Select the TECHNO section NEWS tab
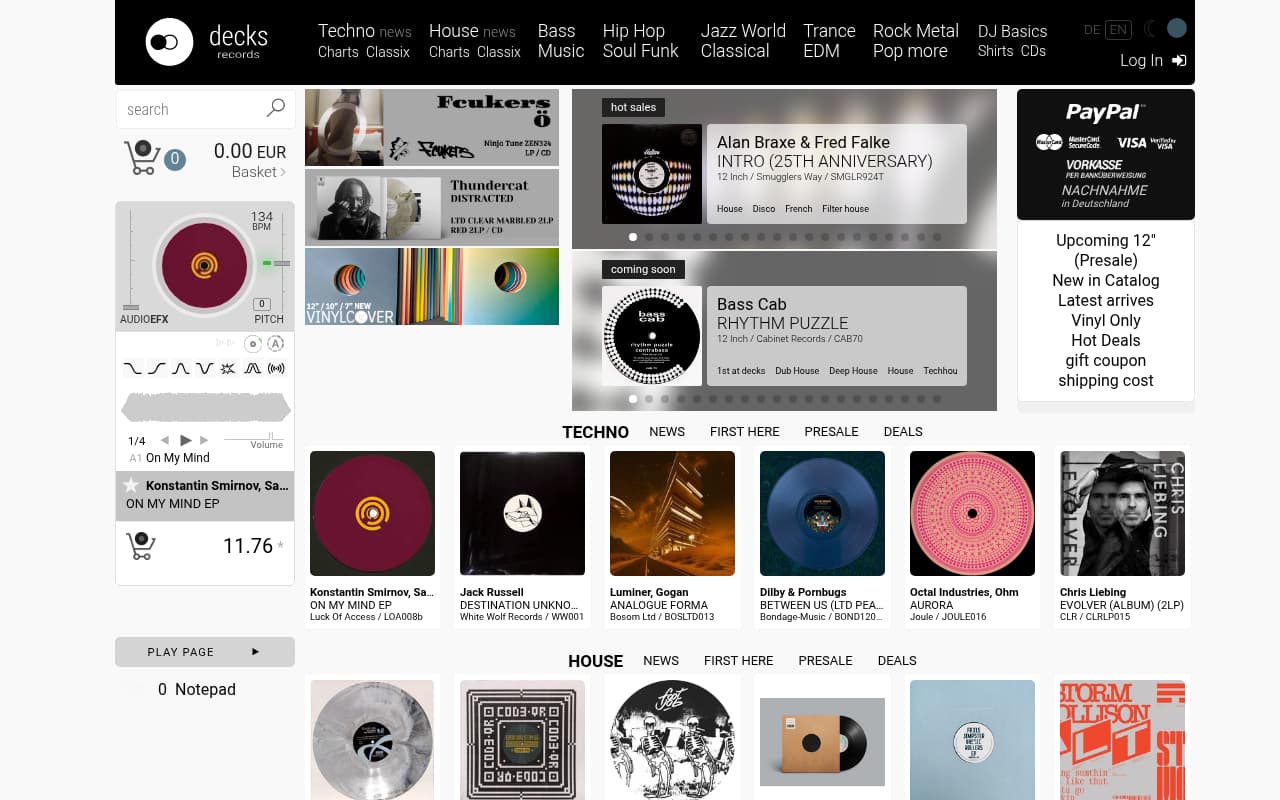1280x800 pixels. click(667, 432)
